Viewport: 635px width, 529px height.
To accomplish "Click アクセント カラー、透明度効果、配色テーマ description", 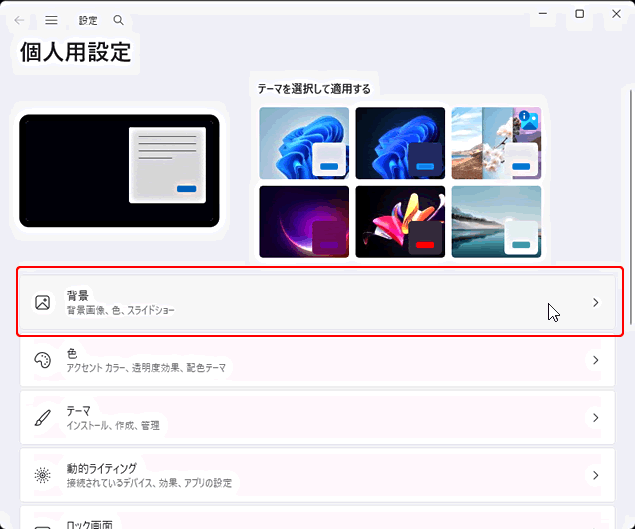I will click(x=146, y=368).
